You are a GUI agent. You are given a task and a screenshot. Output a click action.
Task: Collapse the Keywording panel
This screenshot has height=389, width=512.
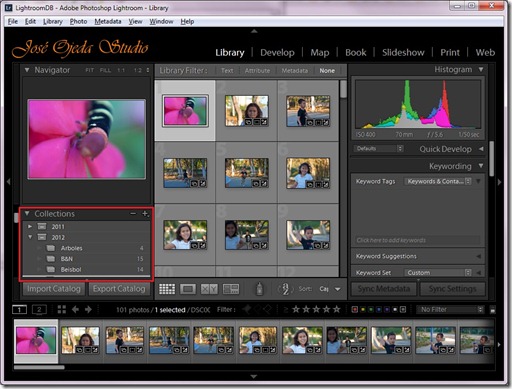481,166
